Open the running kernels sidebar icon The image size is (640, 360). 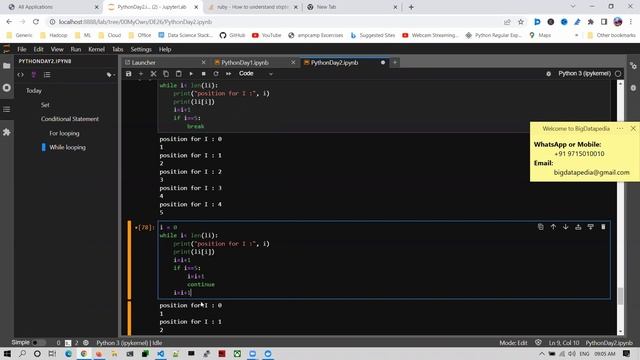tap(7, 88)
